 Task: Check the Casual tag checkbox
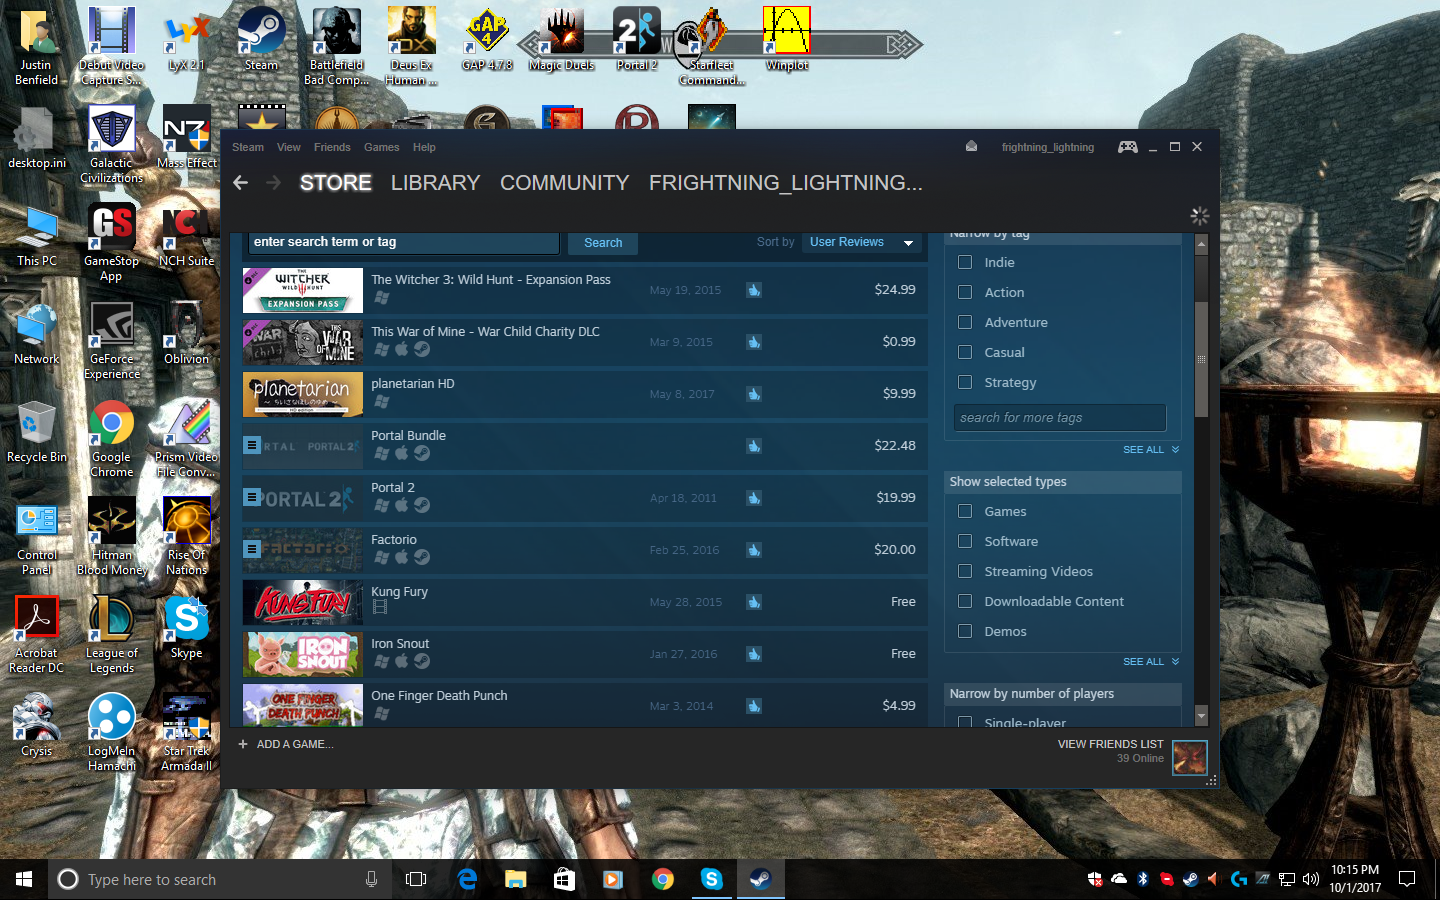pyautogui.click(x=965, y=352)
